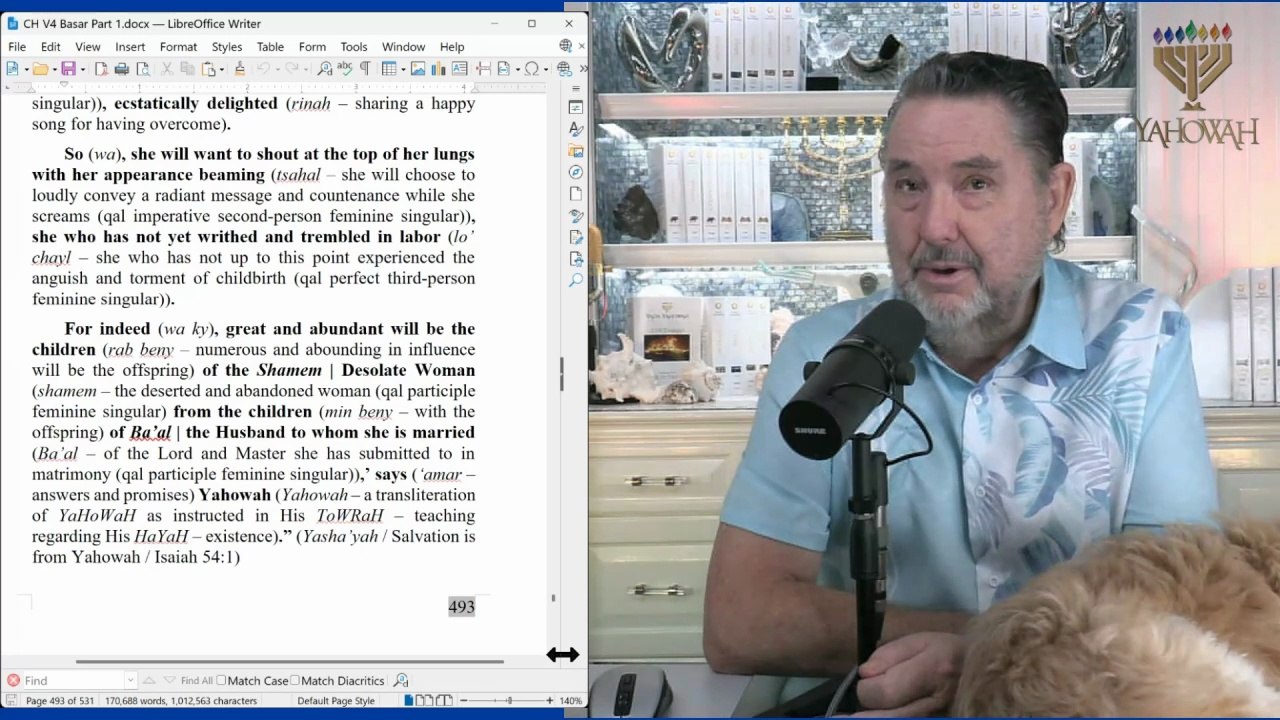Viewport: 1280px width, 720px height.
Task: Open Find and Replace from find bar
Action: pyautogui.click(x=401, y=680)
